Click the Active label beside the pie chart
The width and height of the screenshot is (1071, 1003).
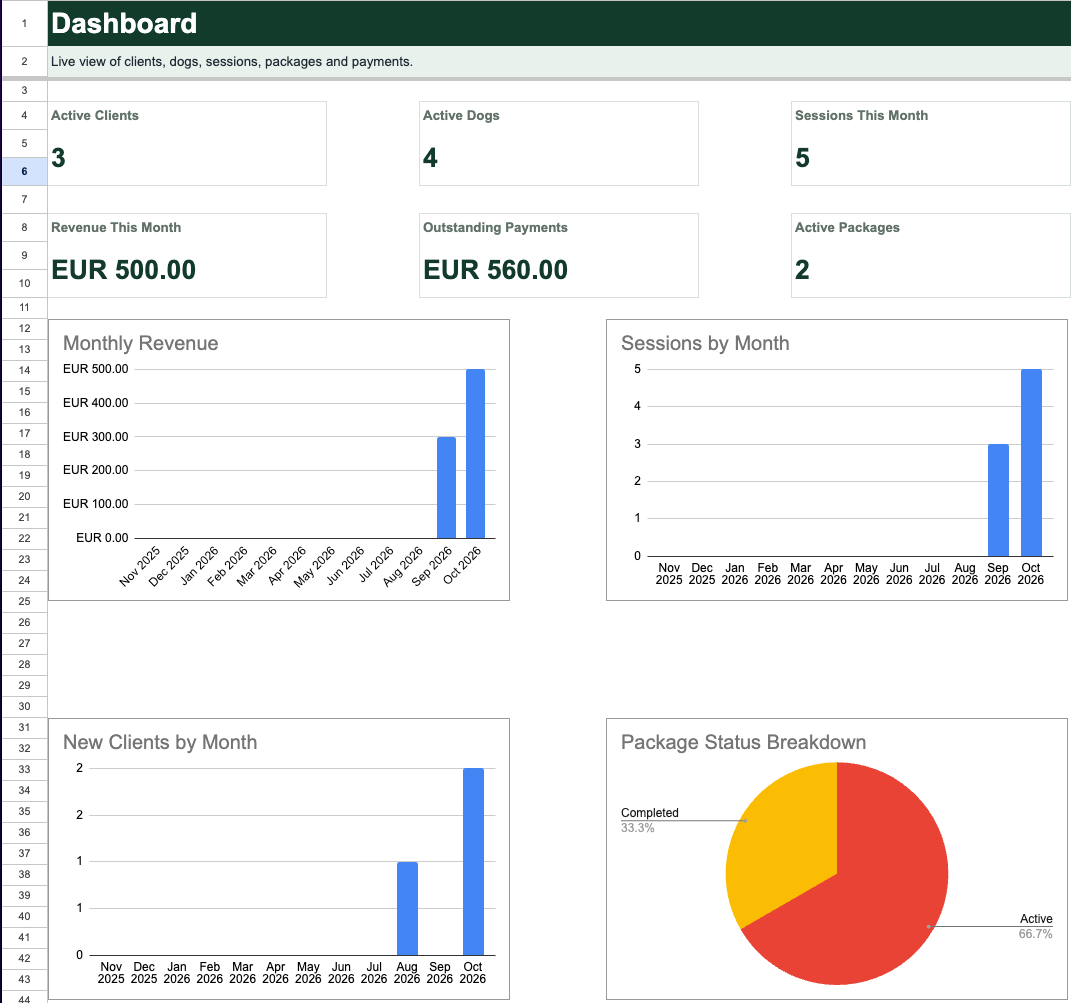coord(1036,918)
